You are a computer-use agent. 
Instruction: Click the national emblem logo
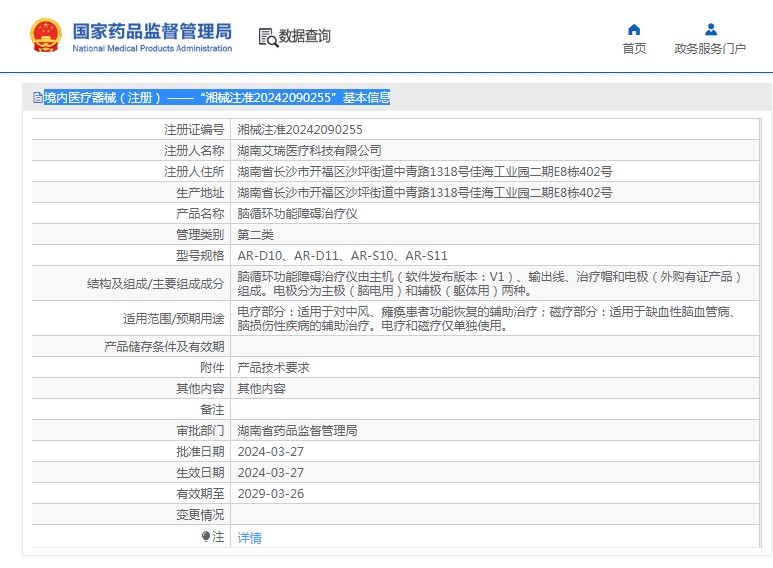(x=46, y=35)
